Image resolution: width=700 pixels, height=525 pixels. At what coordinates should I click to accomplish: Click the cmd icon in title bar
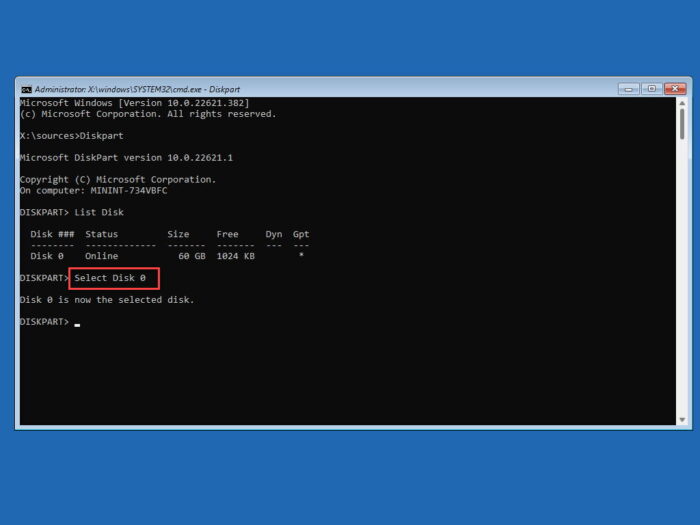26,90
